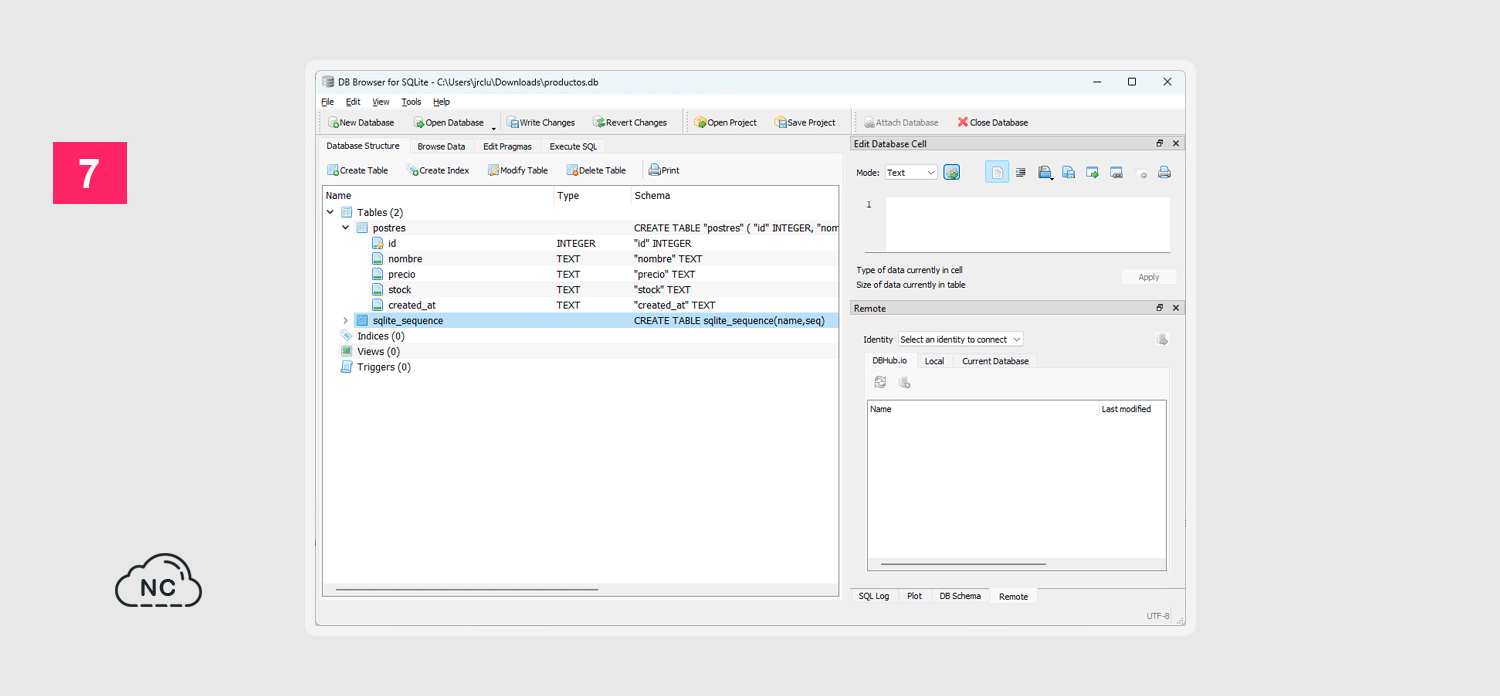Click inside the cell text editor field

[1028, 224]
